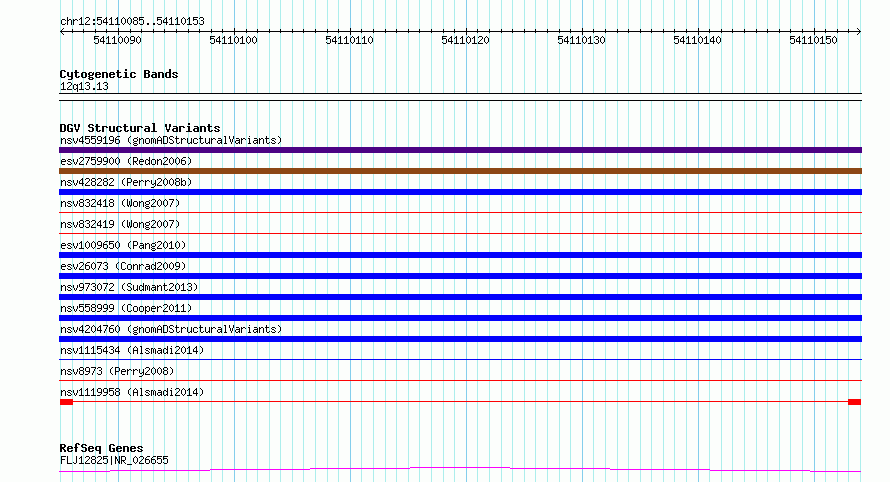Click the magenta FLJ12825 gene line

pyautogui.click(x=460, y=468)
